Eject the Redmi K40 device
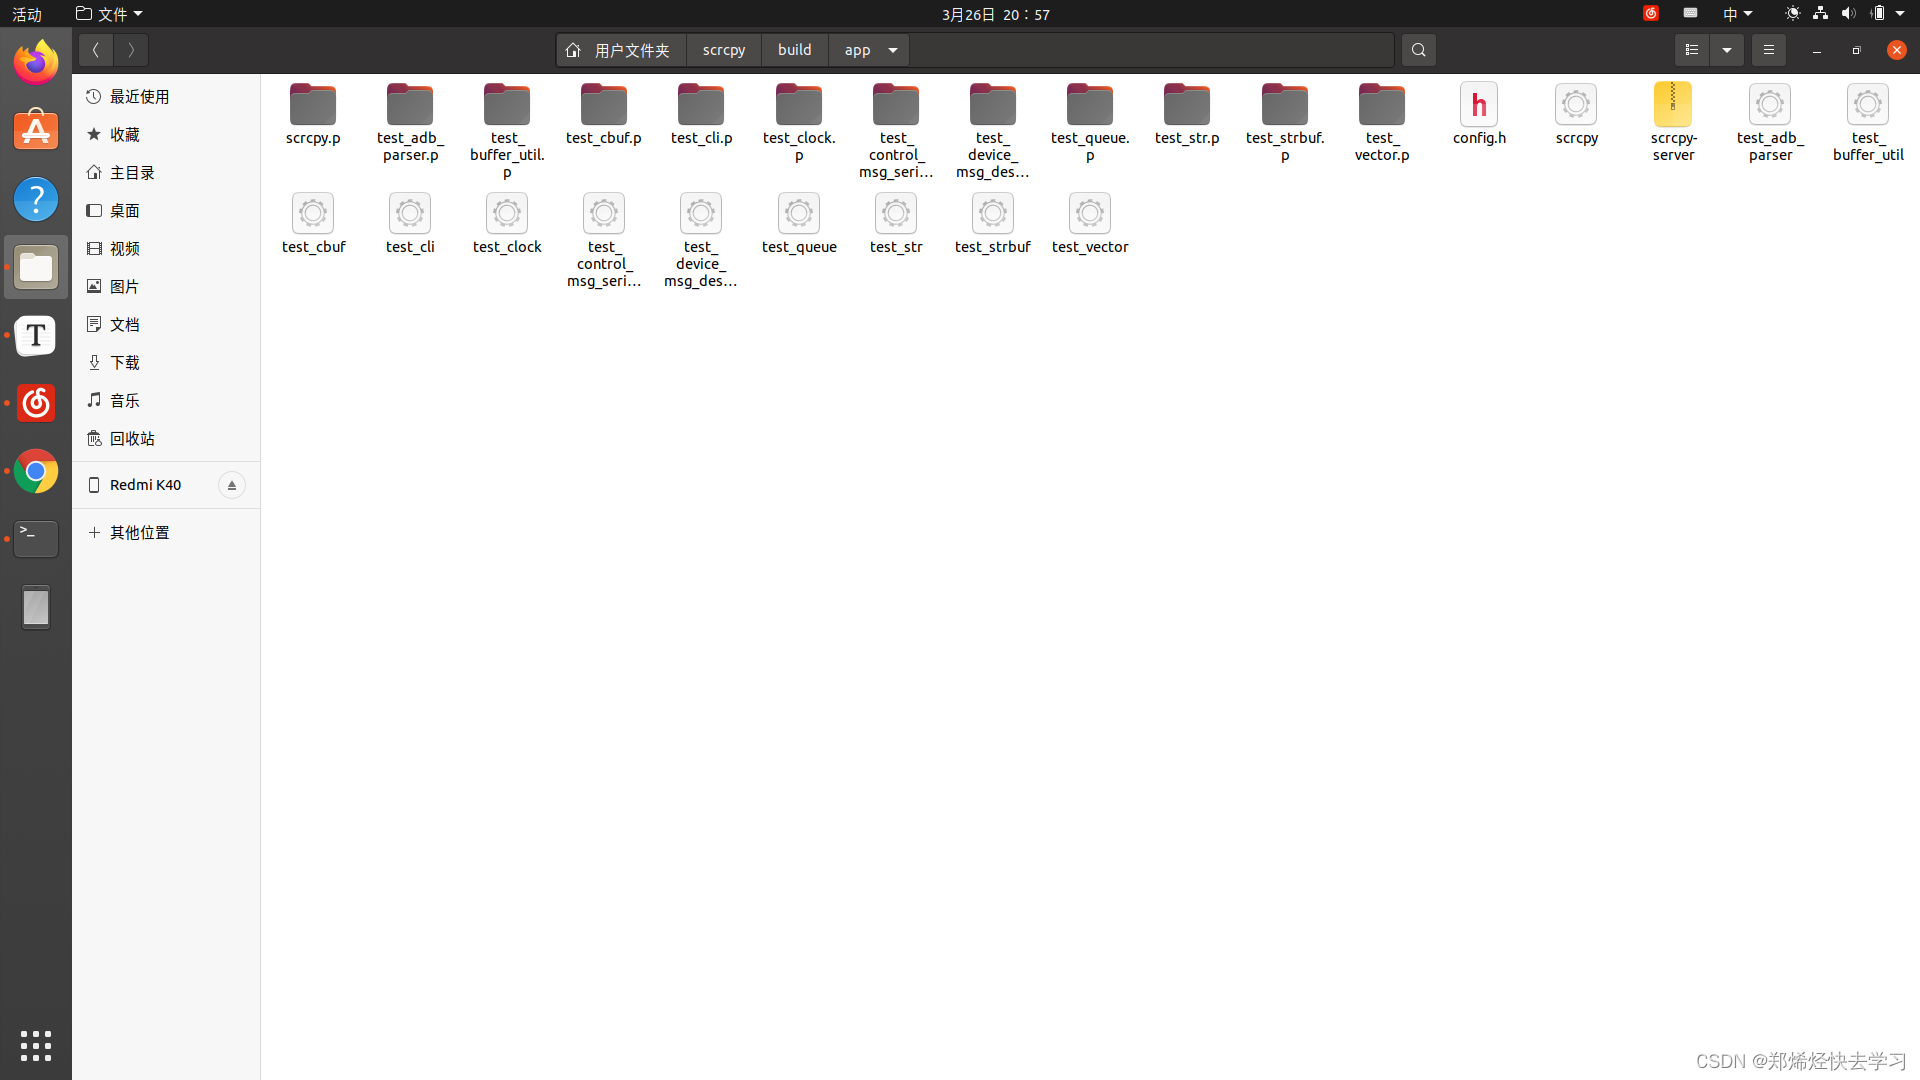This screenshot has height=1080, width=1920. (x=232, y=485)
